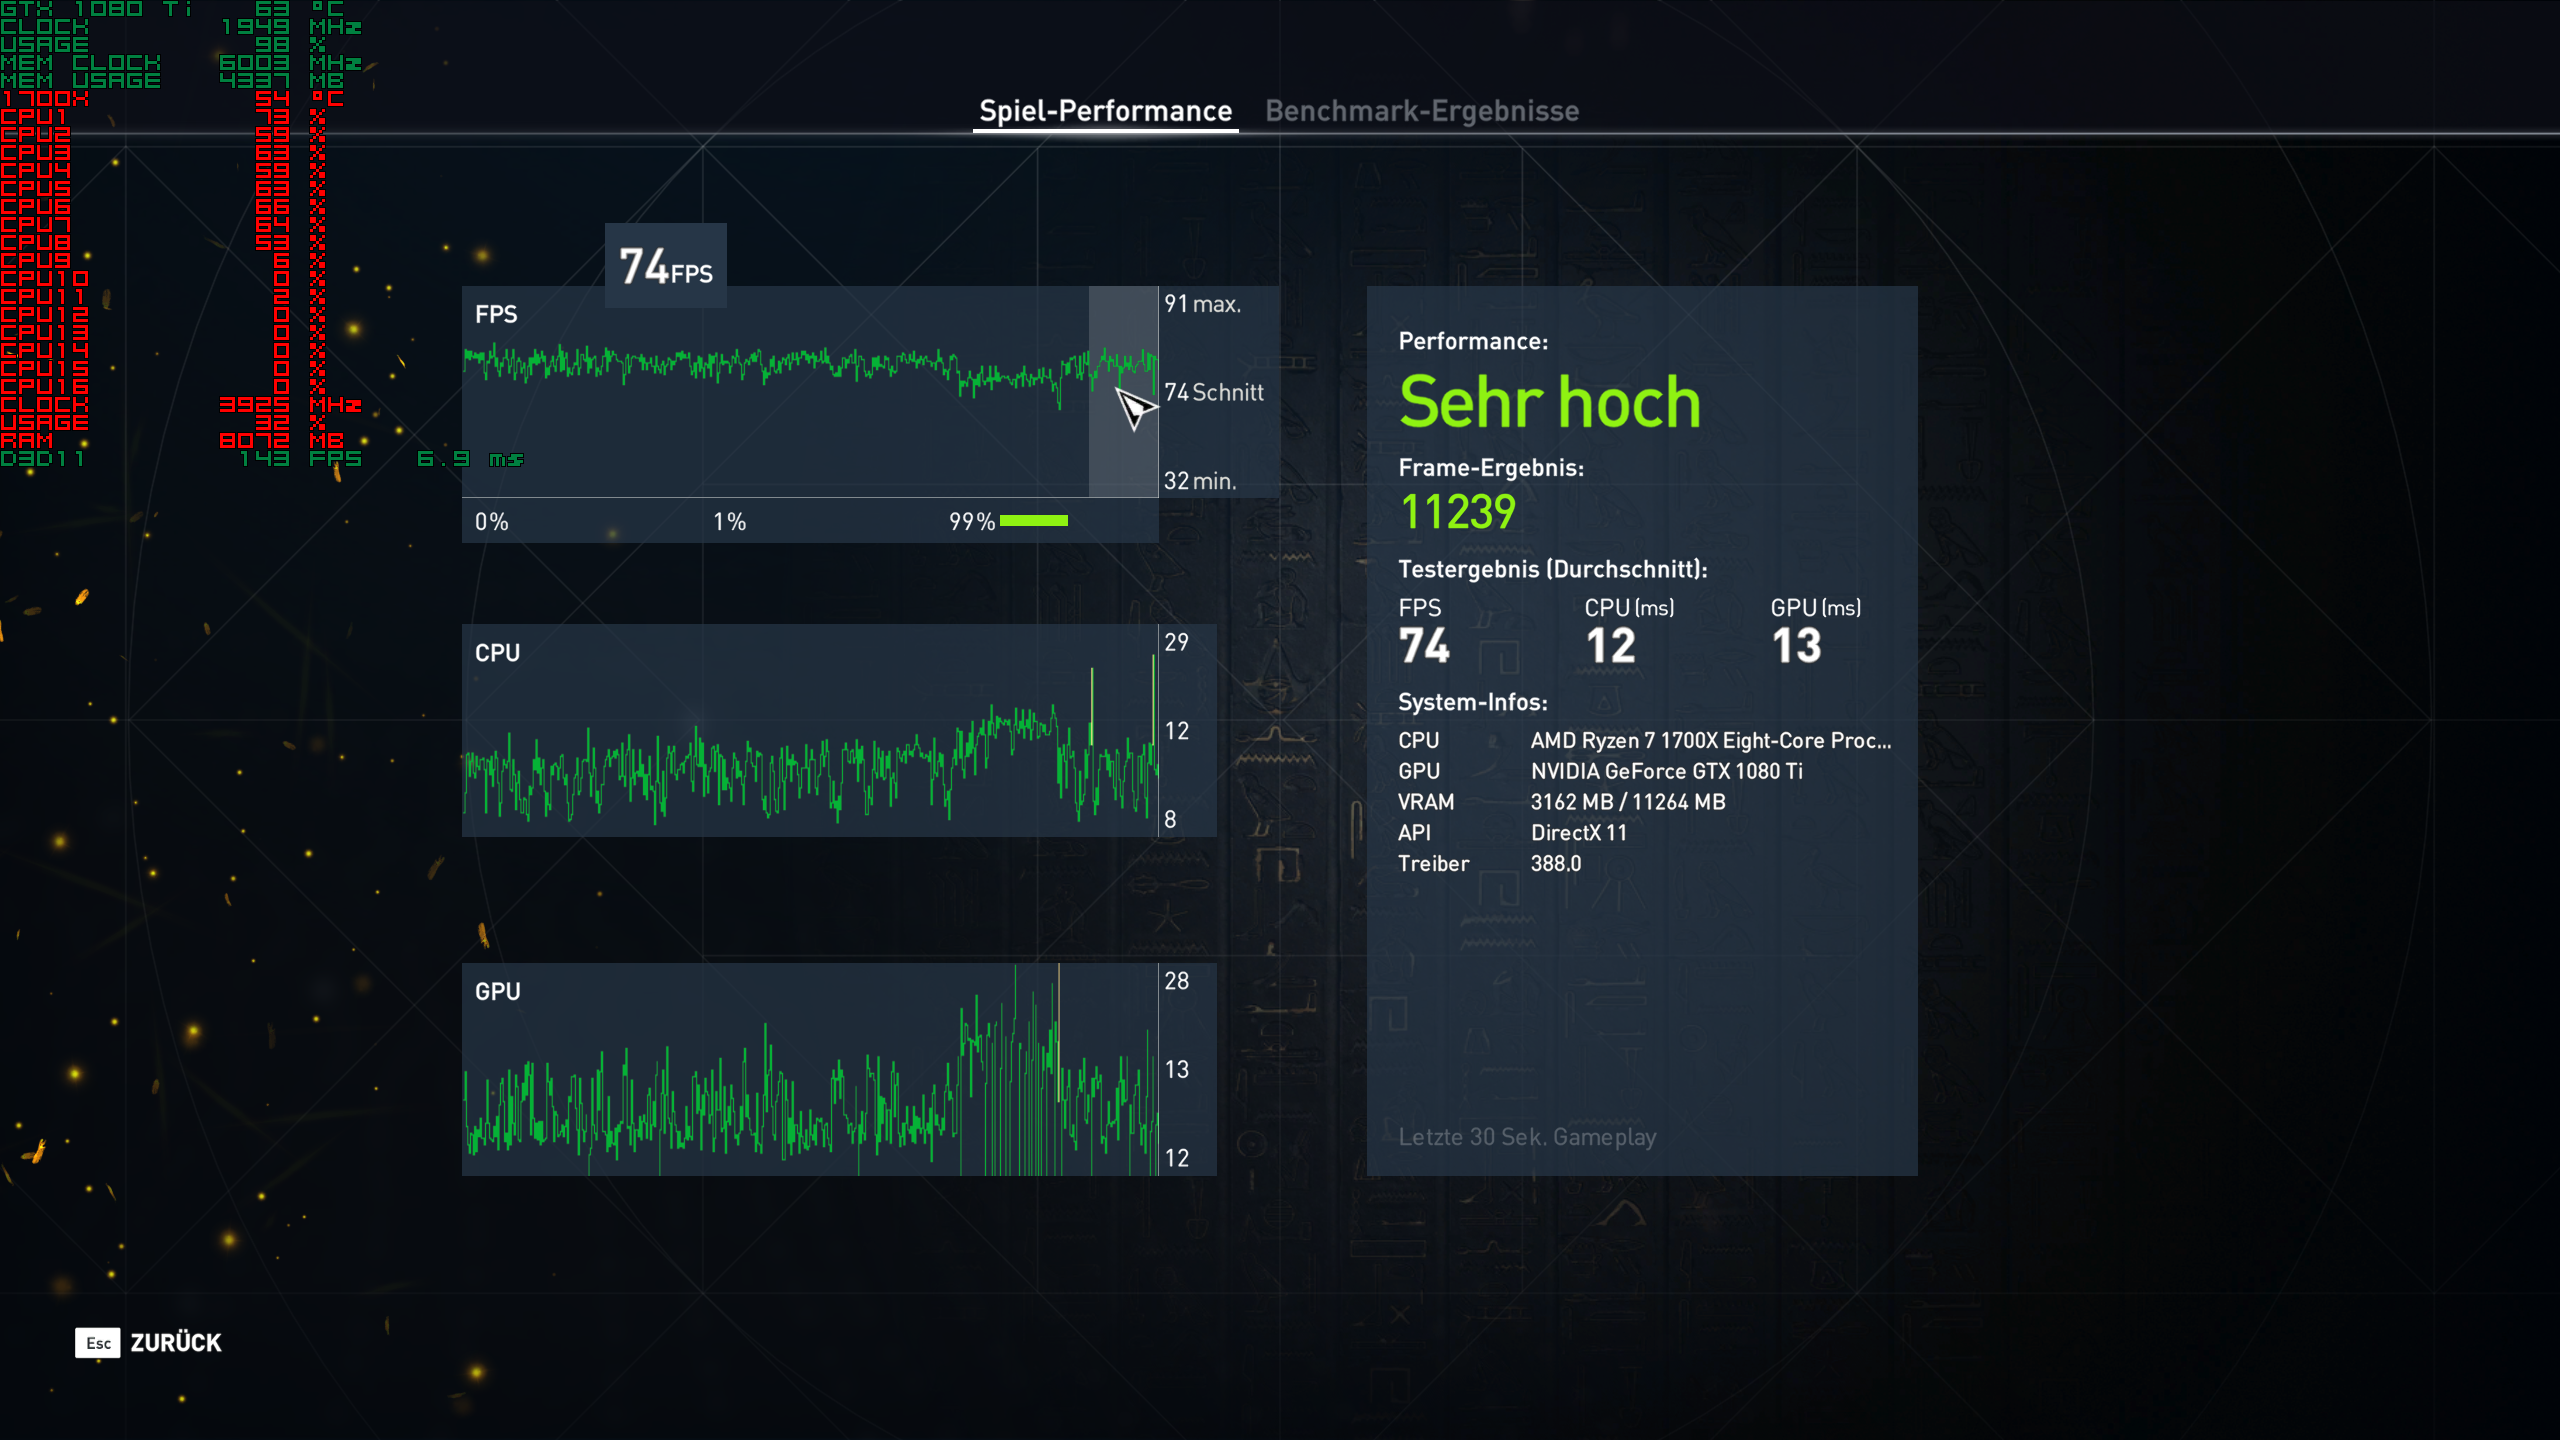Image resolution: width=2560 pixels, height=1440 pixels.
Task: Switch to the Benchmark-Ergebnisse tab
Action: tap(1421, 111)
